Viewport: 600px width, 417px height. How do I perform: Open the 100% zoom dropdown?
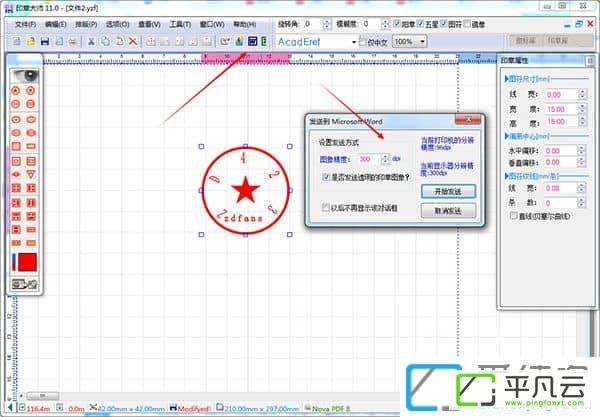(x=422, y=41)
